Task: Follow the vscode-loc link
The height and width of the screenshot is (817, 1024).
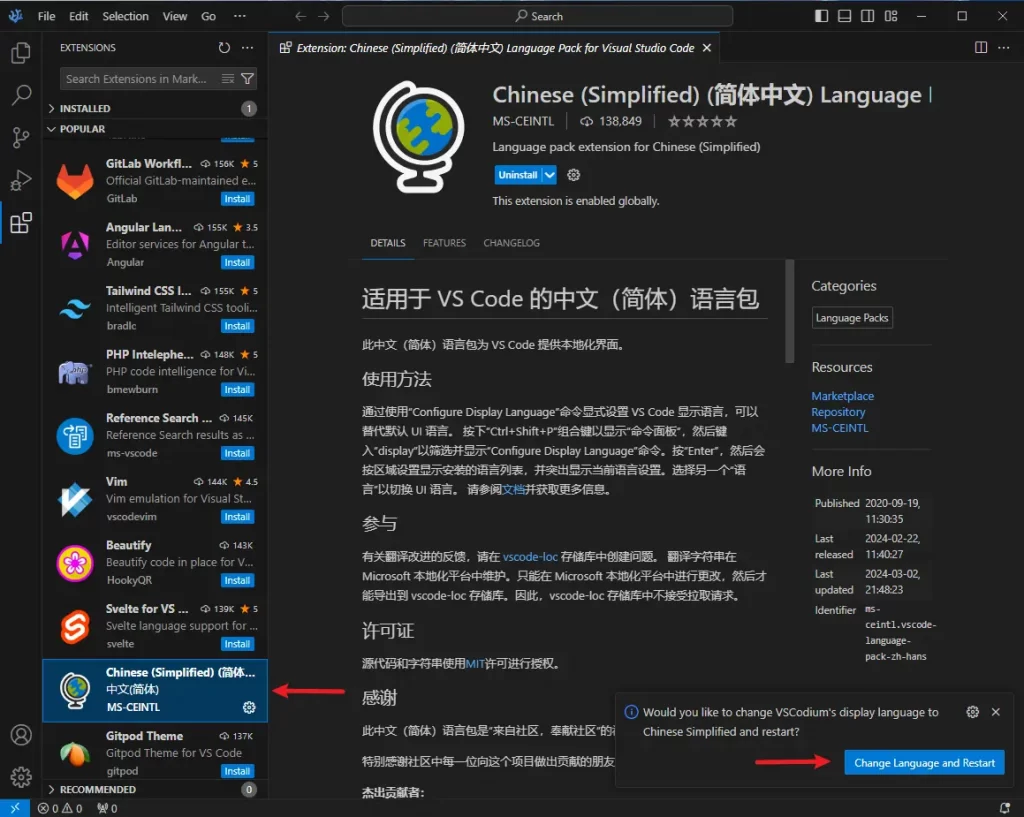Action: click(530, 556)
